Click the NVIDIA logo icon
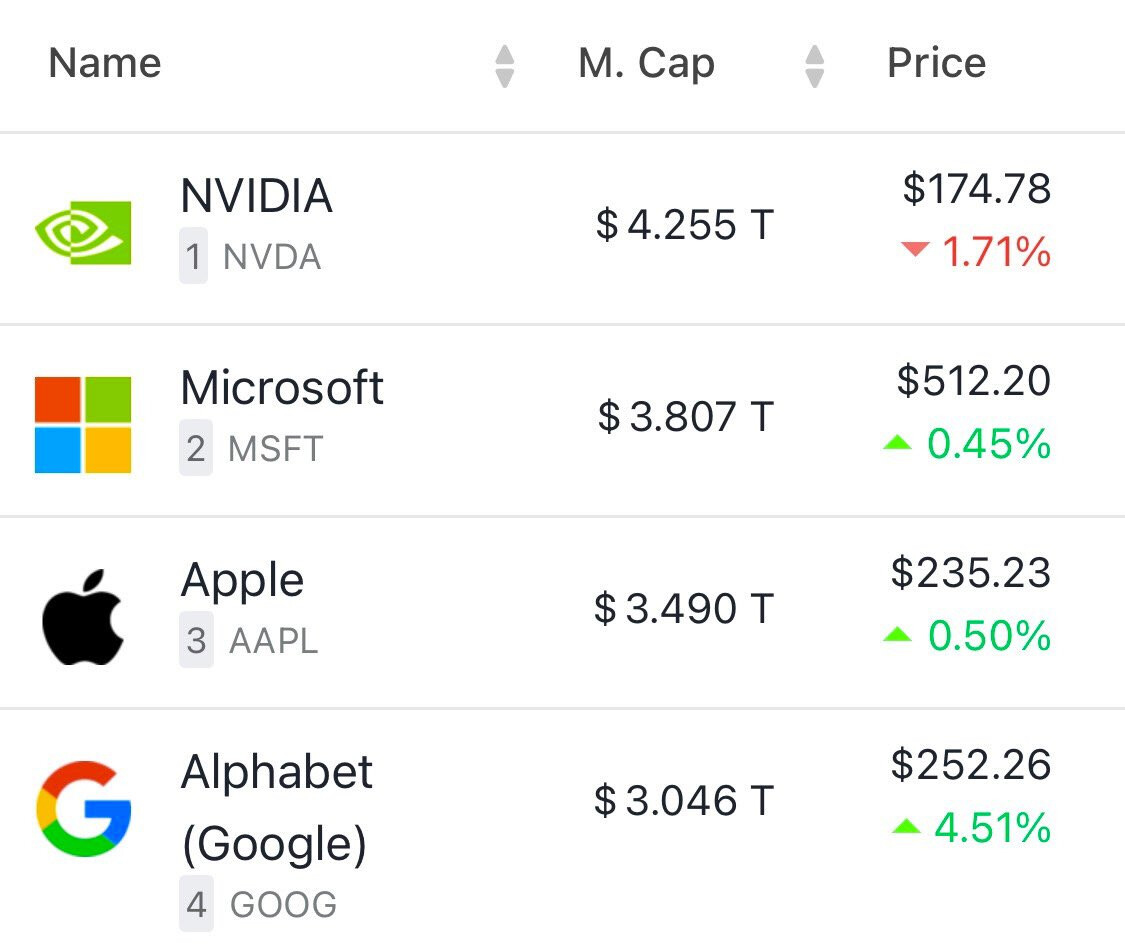 pyautogui.click(x=83, y=232)
